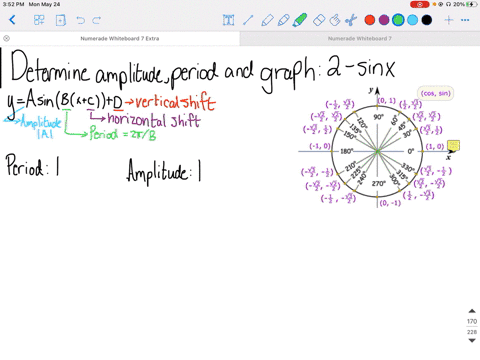Image resolution: width=480 pixels, height=360 pixels.
Task: Add a new color with the plus icon
Action: click(449, 20)
